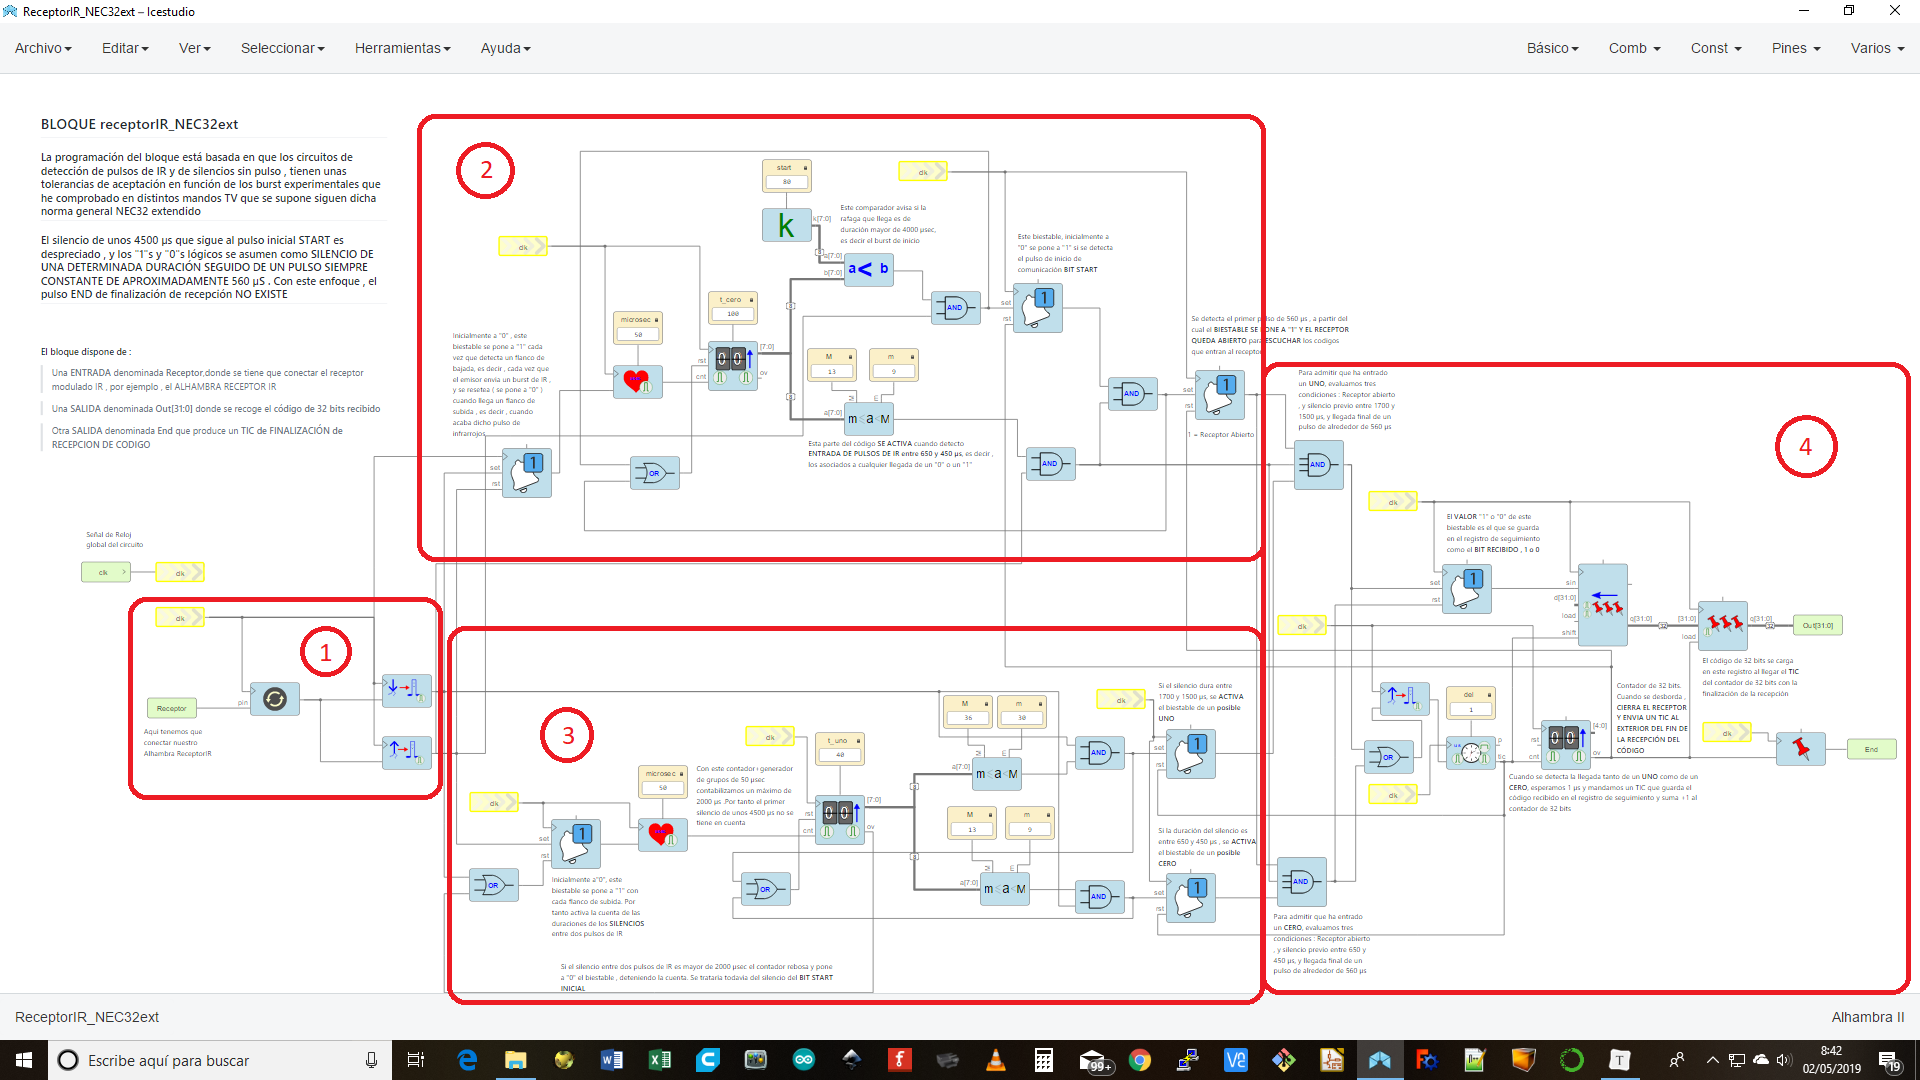The image size is (1920, 1080).
Task: Select the green k constant block
Action: click(x=786, y=226)
